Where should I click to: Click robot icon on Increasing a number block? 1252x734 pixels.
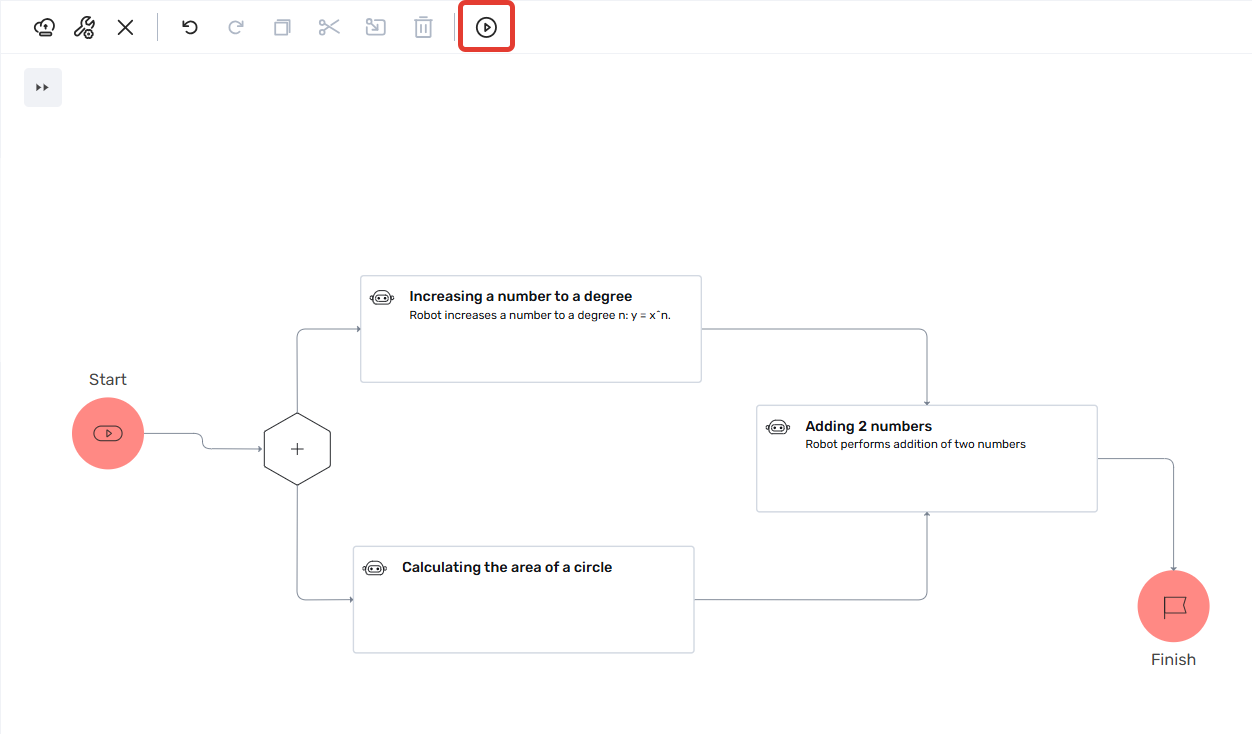(382, 297)
